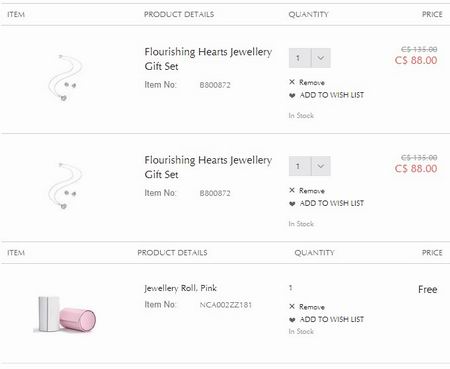Click the X remove icon for second gift set
The image size is (450, 369).
pos(292,190)
